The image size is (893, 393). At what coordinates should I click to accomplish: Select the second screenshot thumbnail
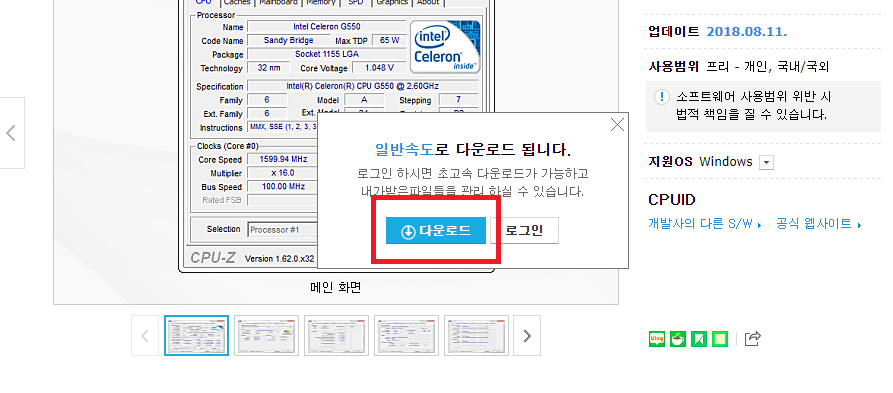267,336
